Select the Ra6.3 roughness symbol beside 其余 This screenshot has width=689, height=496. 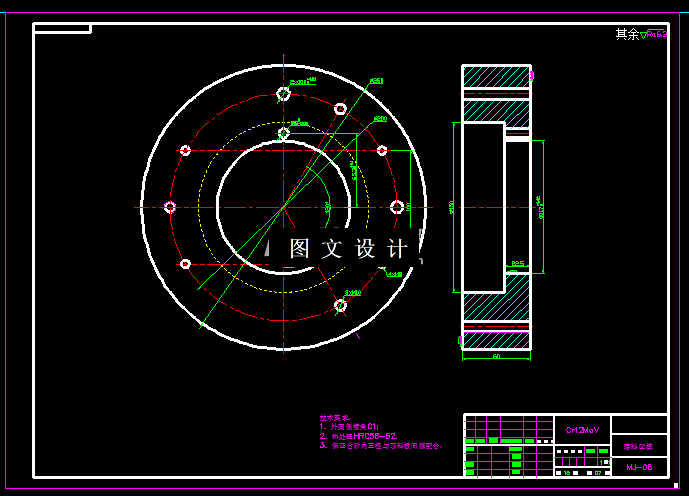(654, 34)
